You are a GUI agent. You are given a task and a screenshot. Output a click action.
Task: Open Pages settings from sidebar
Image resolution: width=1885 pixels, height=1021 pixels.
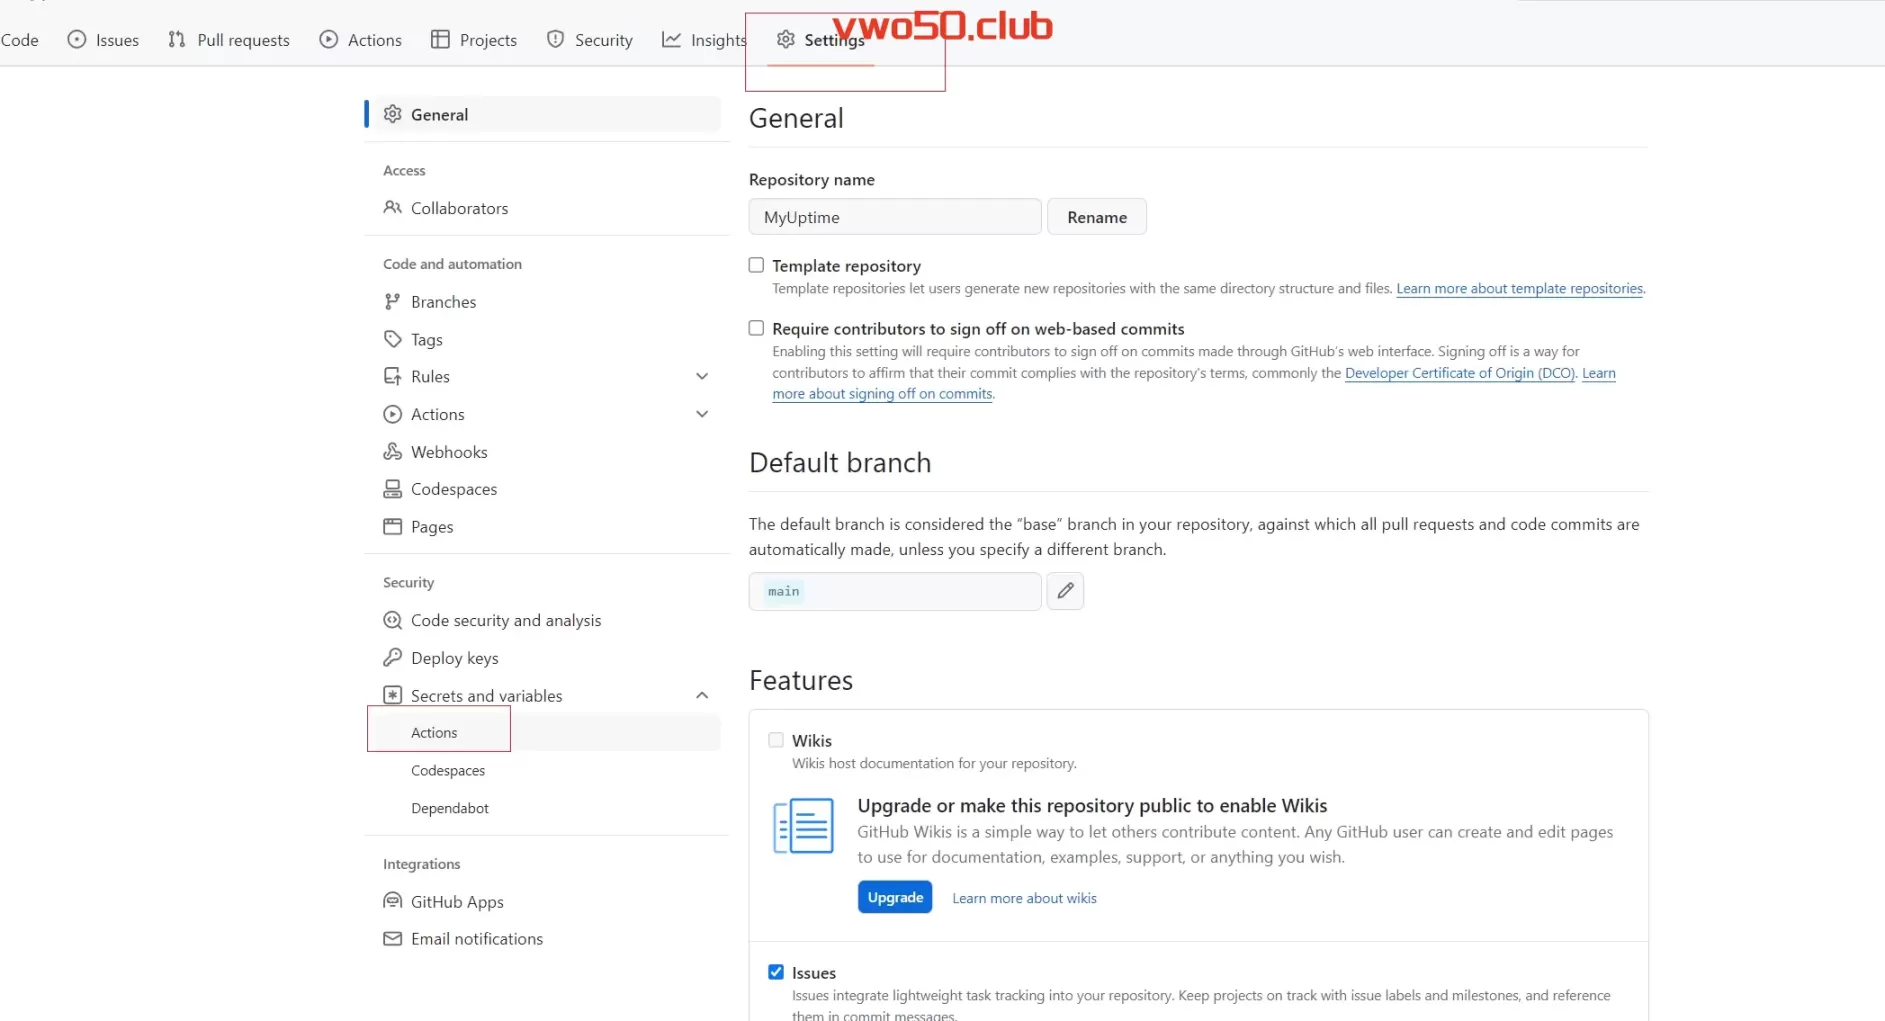pos(431,527)
